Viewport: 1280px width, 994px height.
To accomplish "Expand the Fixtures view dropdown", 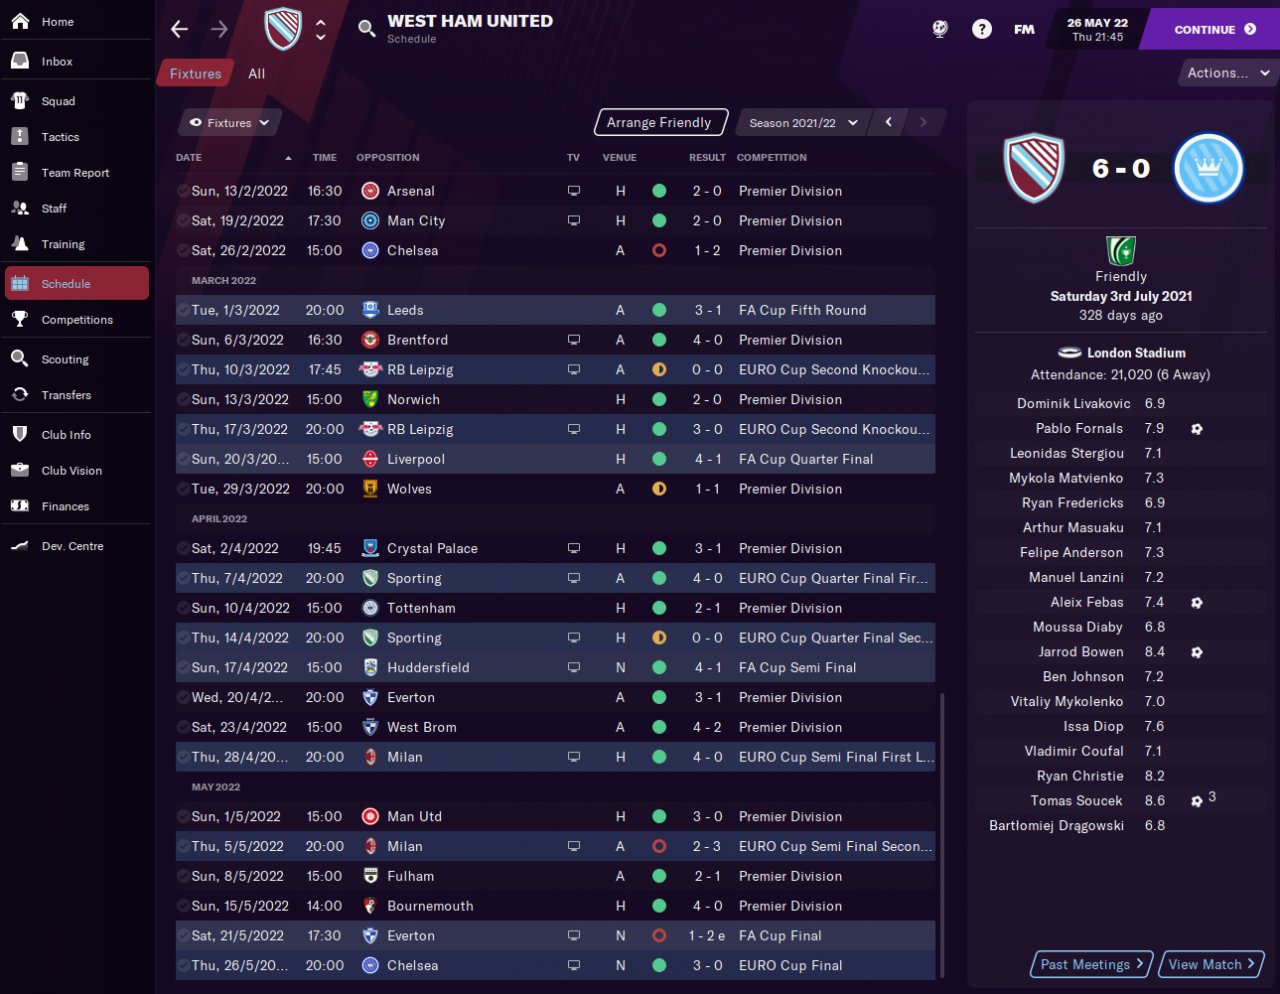I will pyautogui.click(x=230, y=123).
